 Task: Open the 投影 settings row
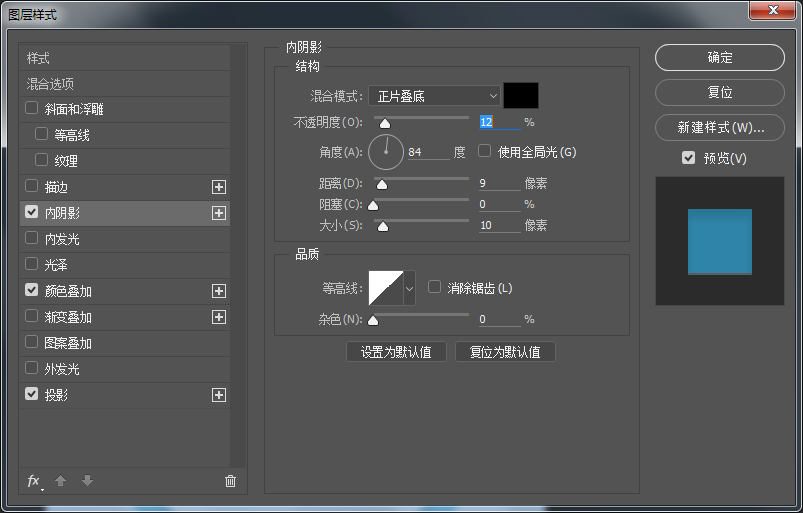click(x=125, y=395)
